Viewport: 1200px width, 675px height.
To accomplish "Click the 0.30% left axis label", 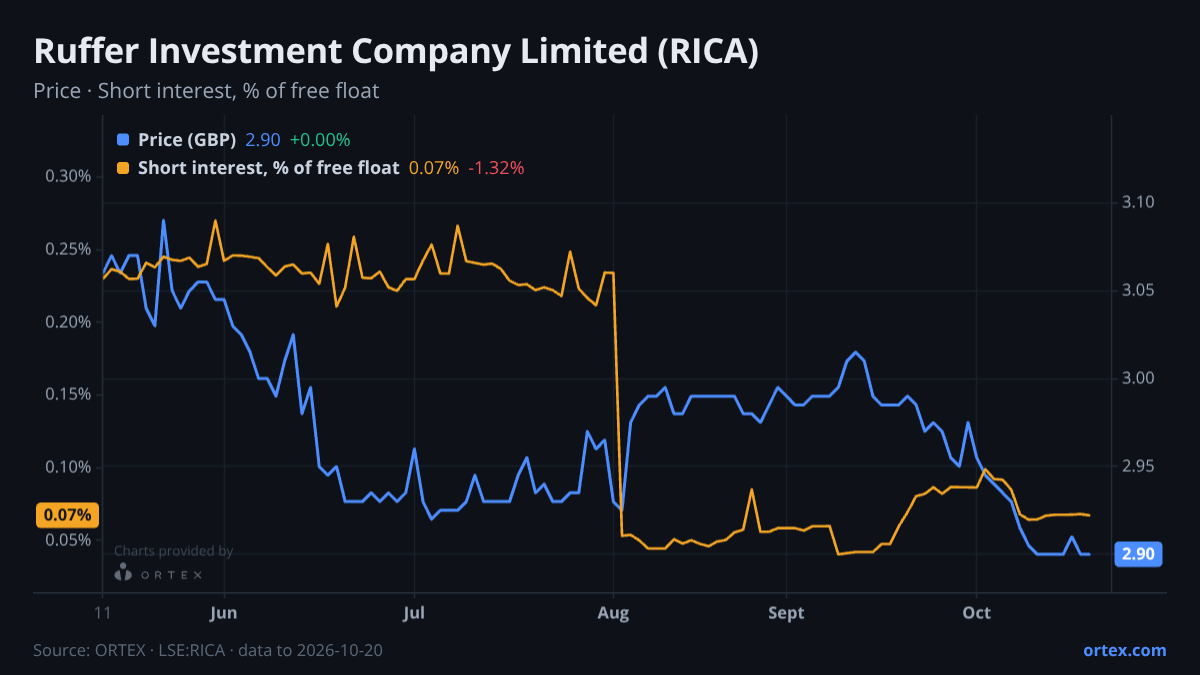I will tap(69, 176).
